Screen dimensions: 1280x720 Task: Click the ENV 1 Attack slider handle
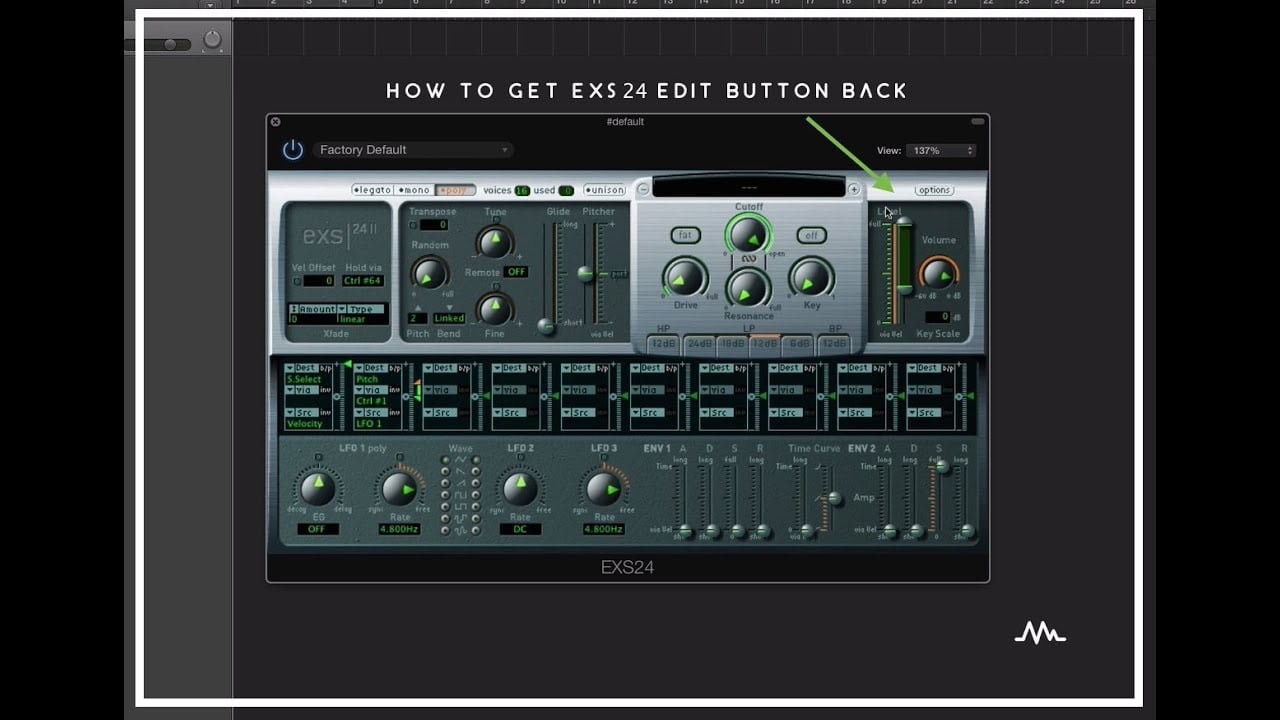685,531
